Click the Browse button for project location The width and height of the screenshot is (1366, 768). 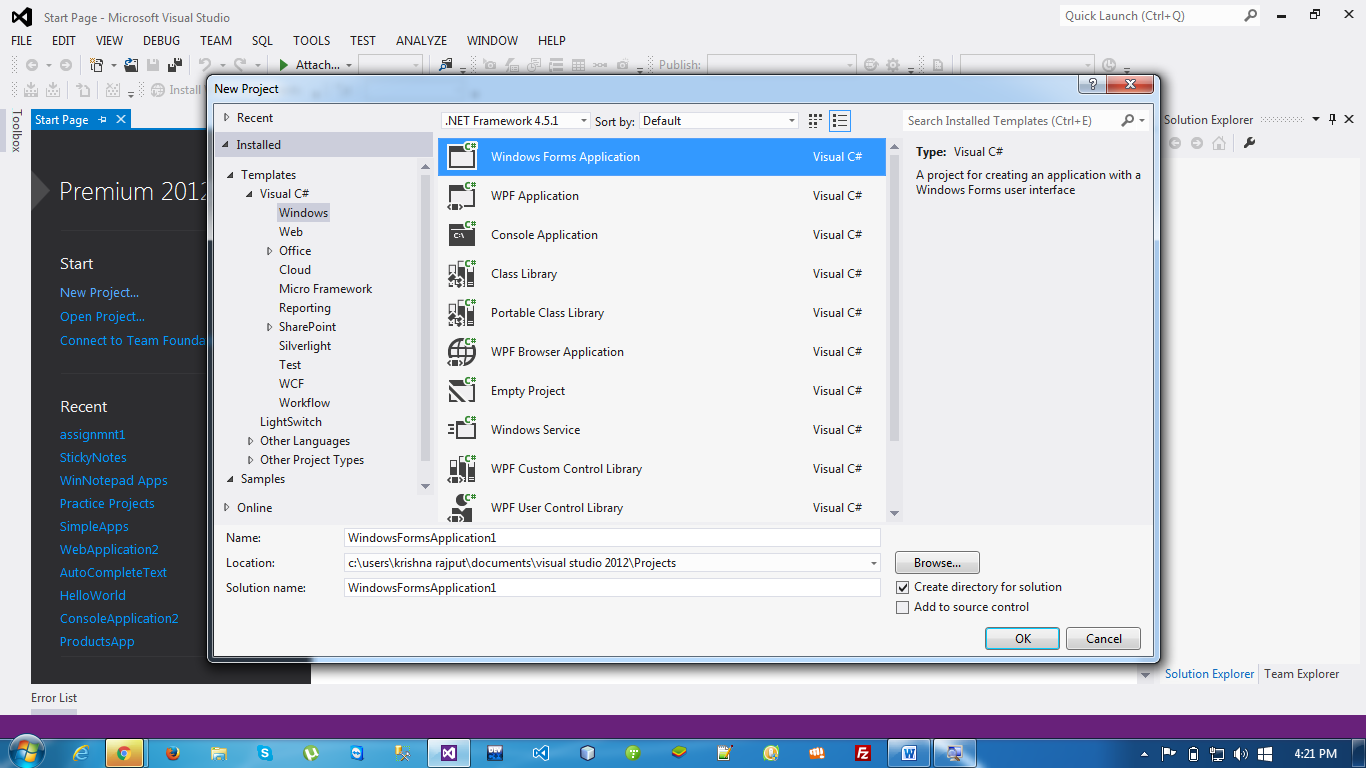[936, 562]
